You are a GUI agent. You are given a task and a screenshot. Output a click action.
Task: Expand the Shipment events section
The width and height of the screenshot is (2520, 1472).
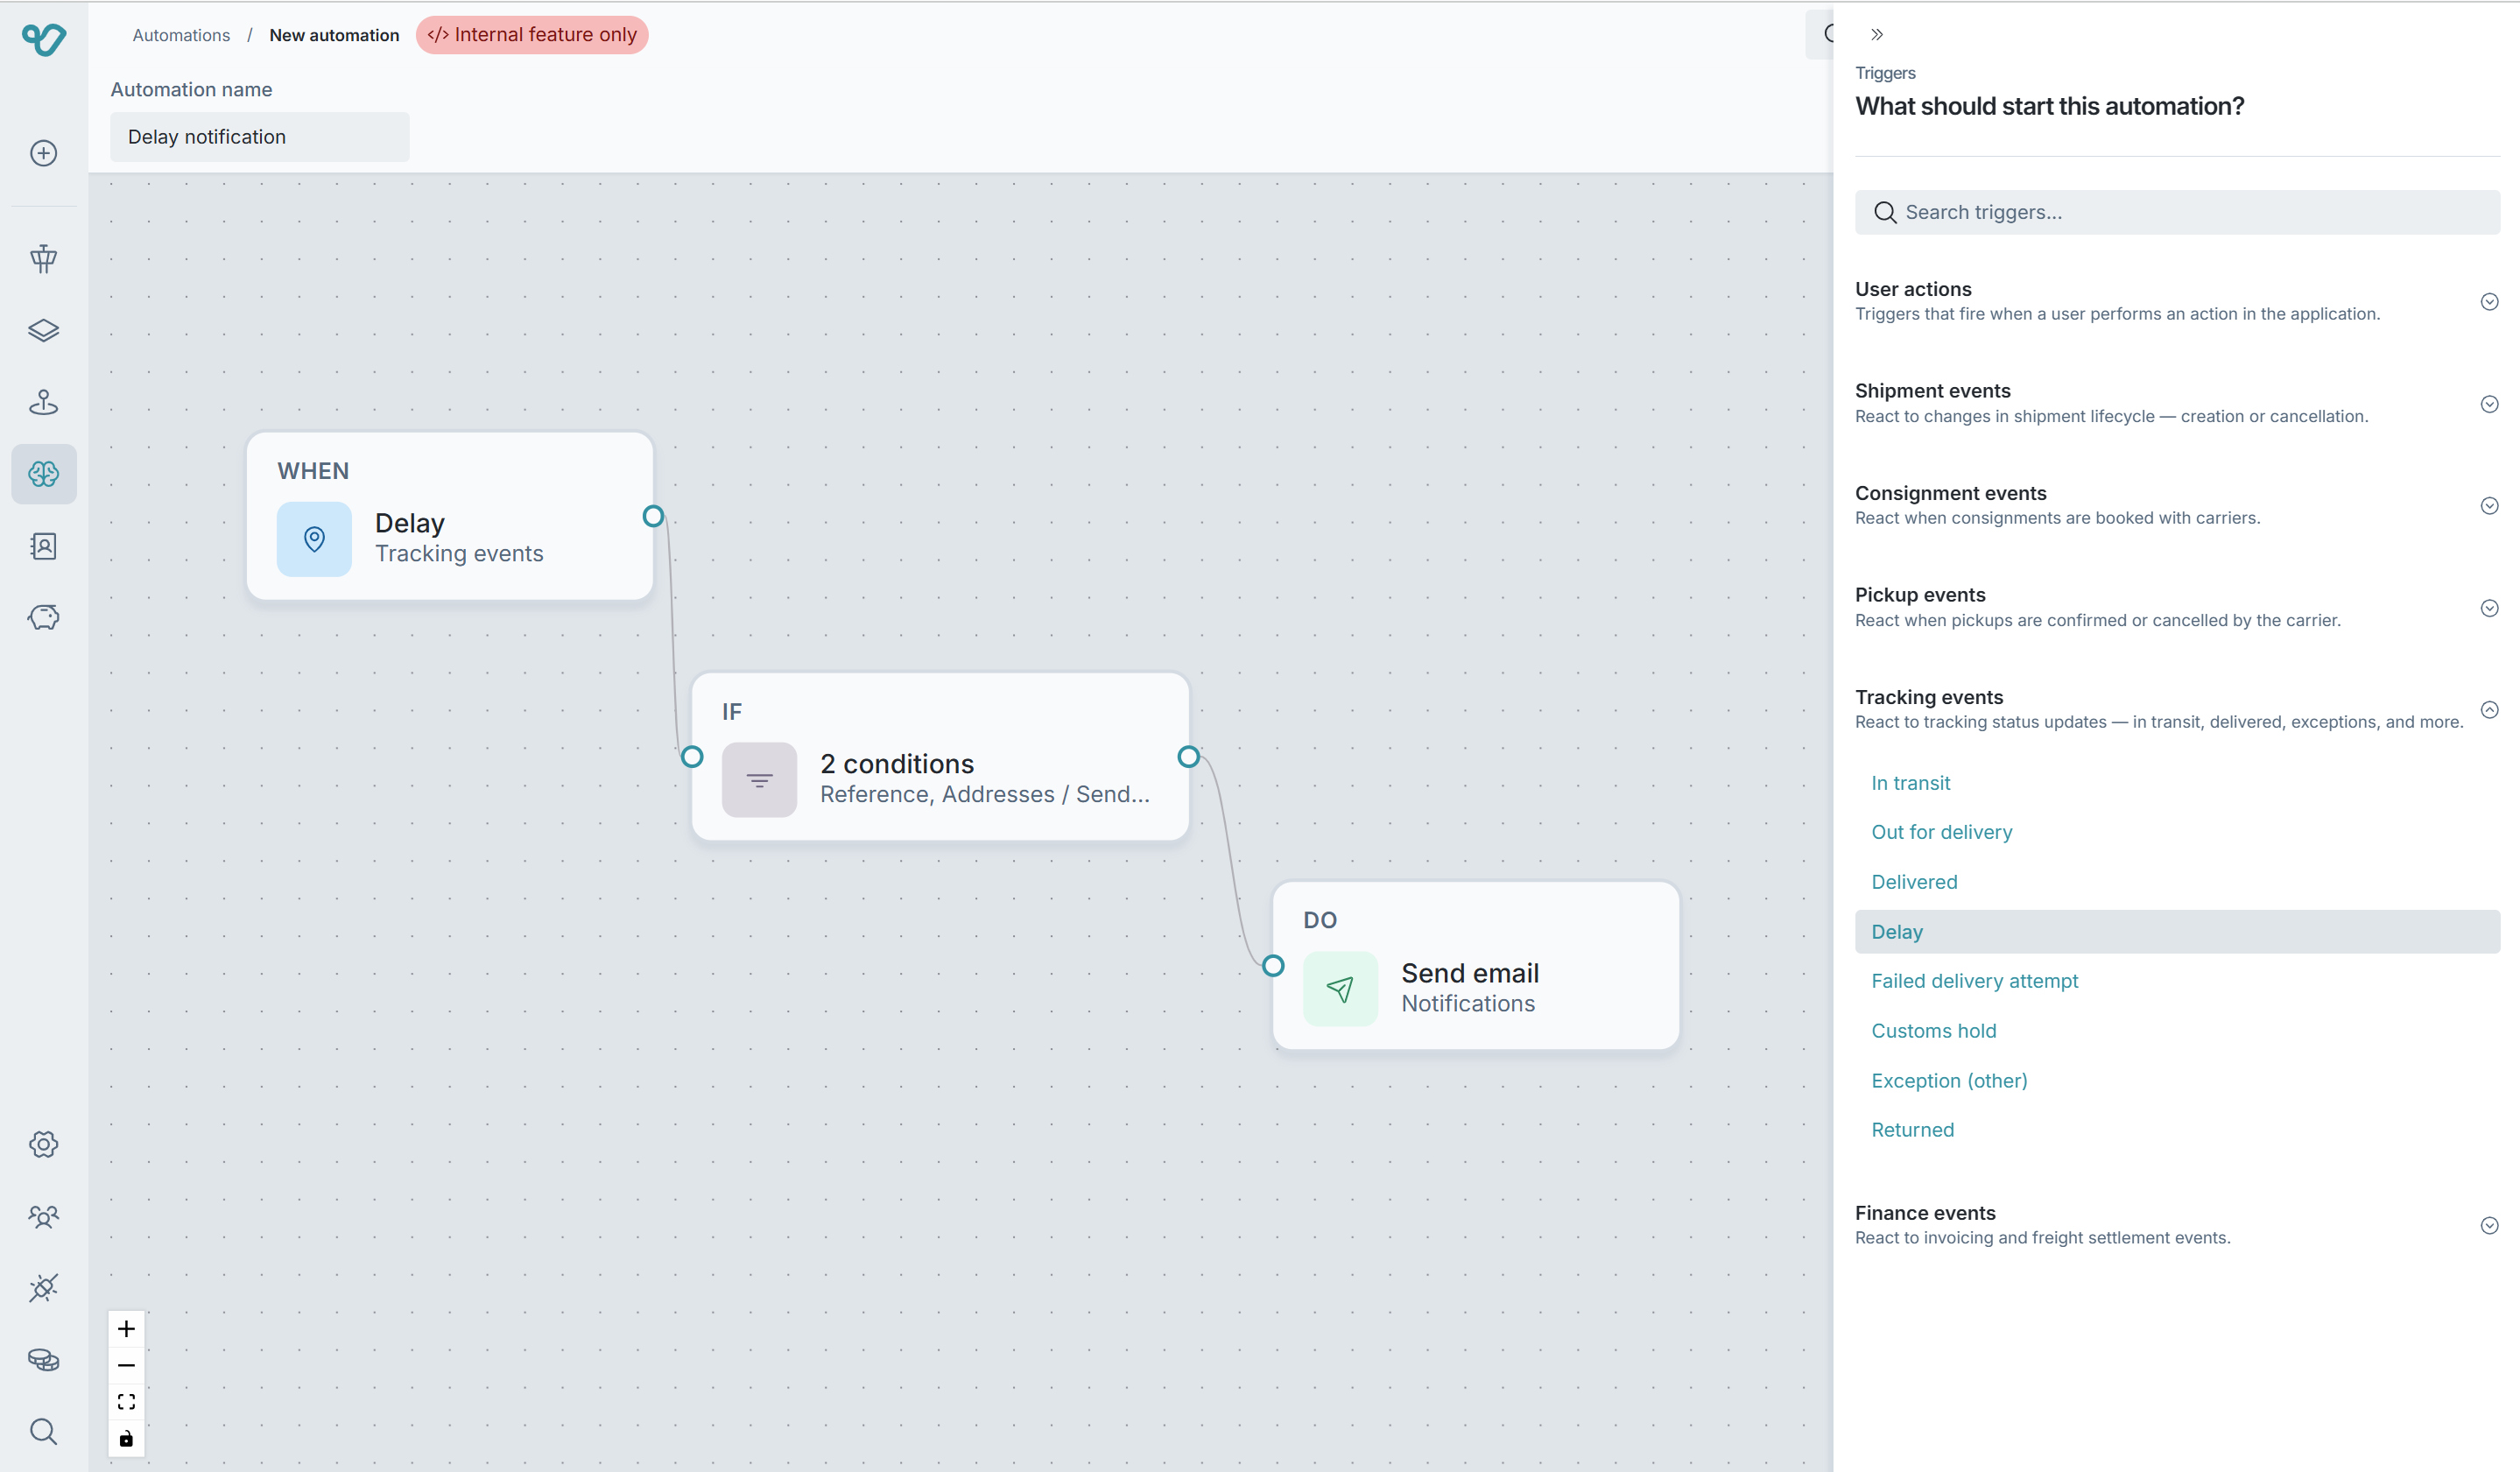(x=2488, y=404)
